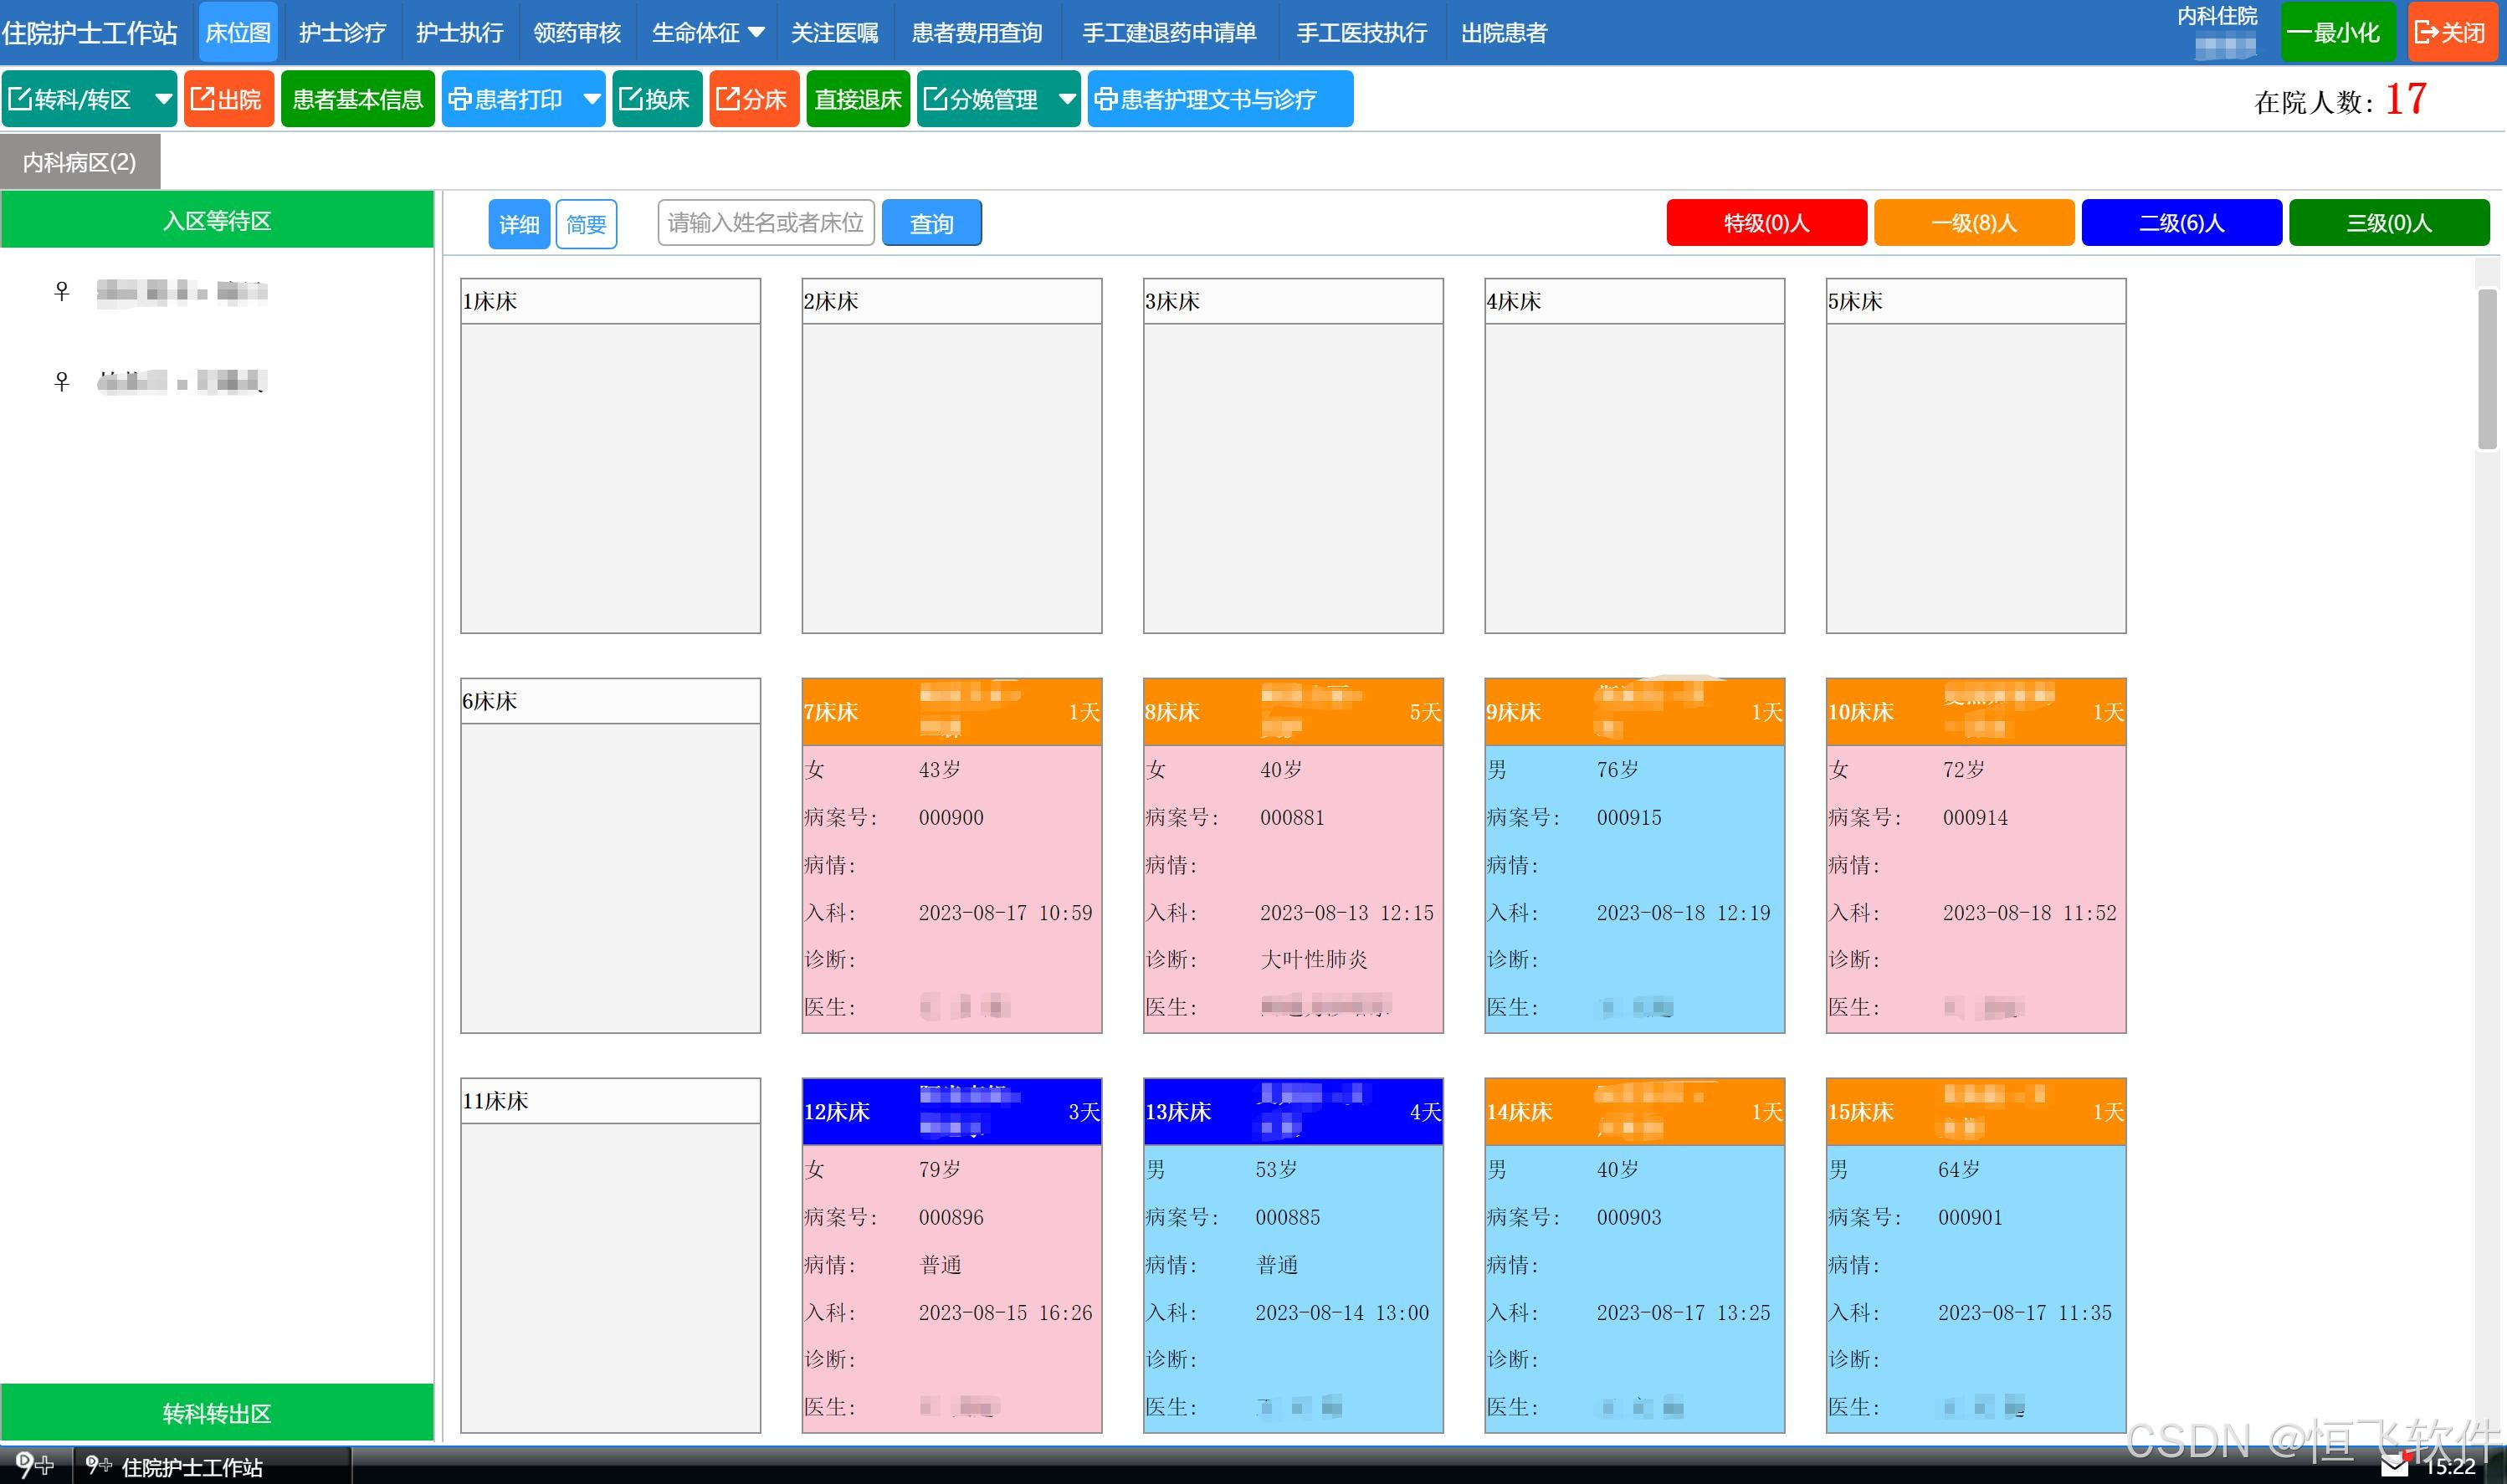Switch to 简要 brief view
2507x1484 pixels.
point(586,224)
